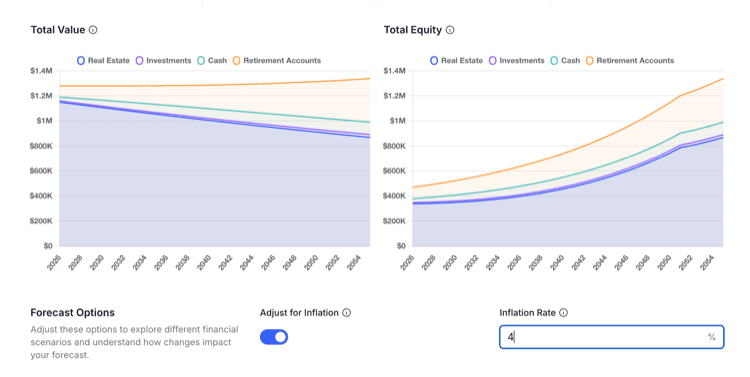Click the Total Value chart heading
This screenshot has height=377, width=750.
coord(58,30)
